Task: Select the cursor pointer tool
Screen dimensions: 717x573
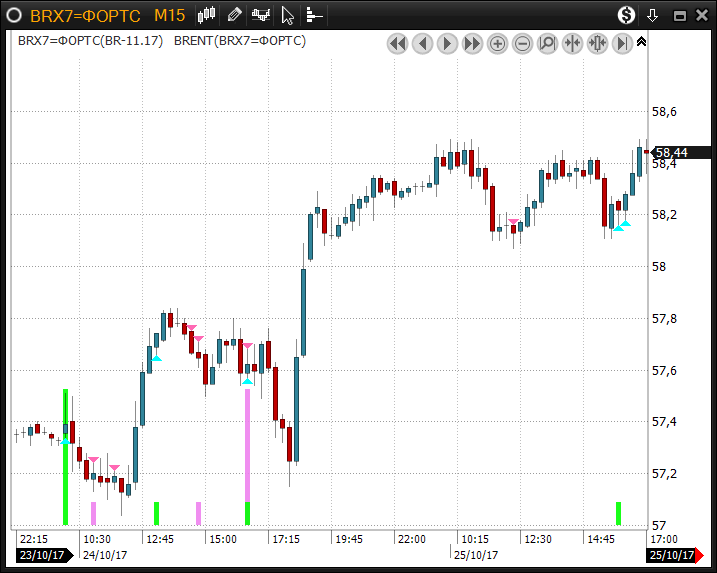Action: pos(288,15)
